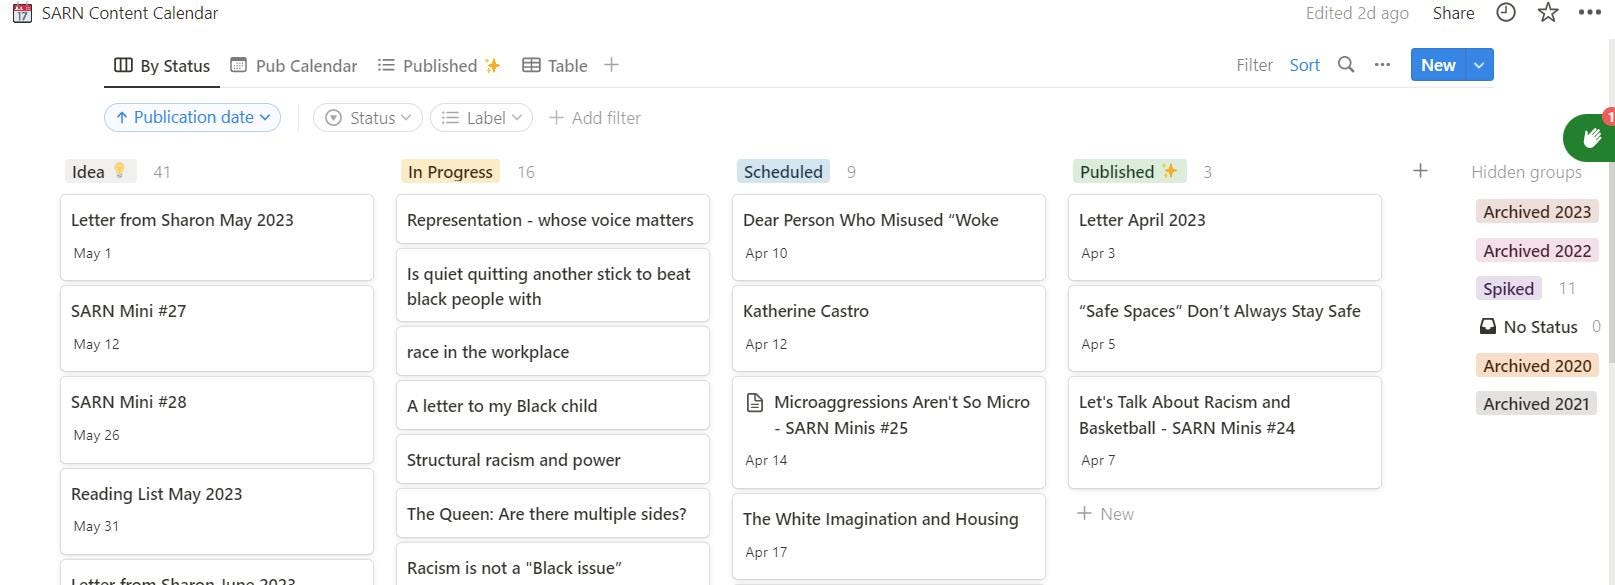Viewport: 1615px width, 585px height.
Task: Click the Share button
Action: coord(1453,13)
